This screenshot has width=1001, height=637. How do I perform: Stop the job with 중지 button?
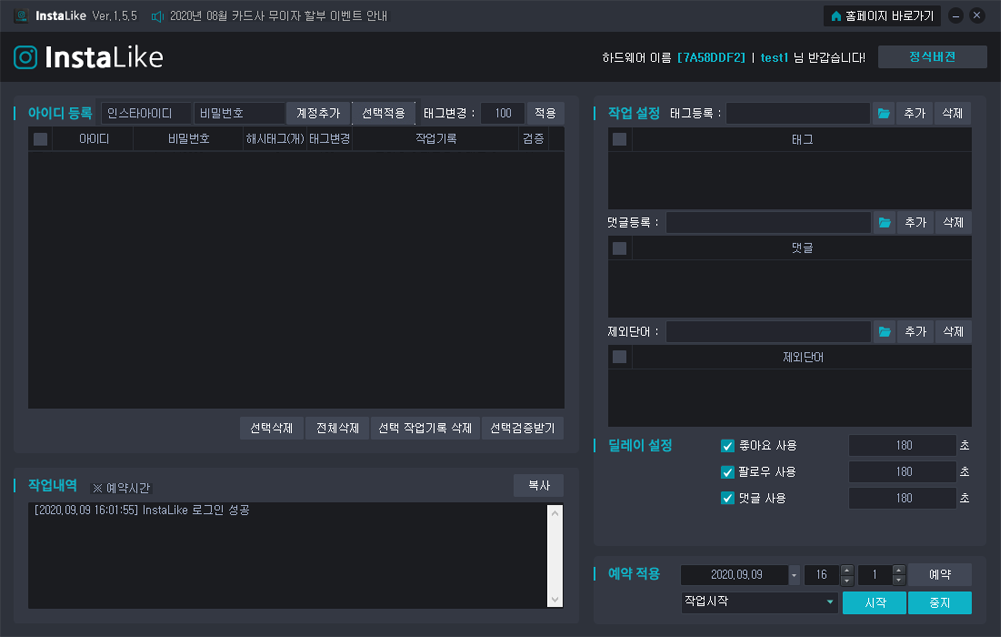click(x=940, y=603)
